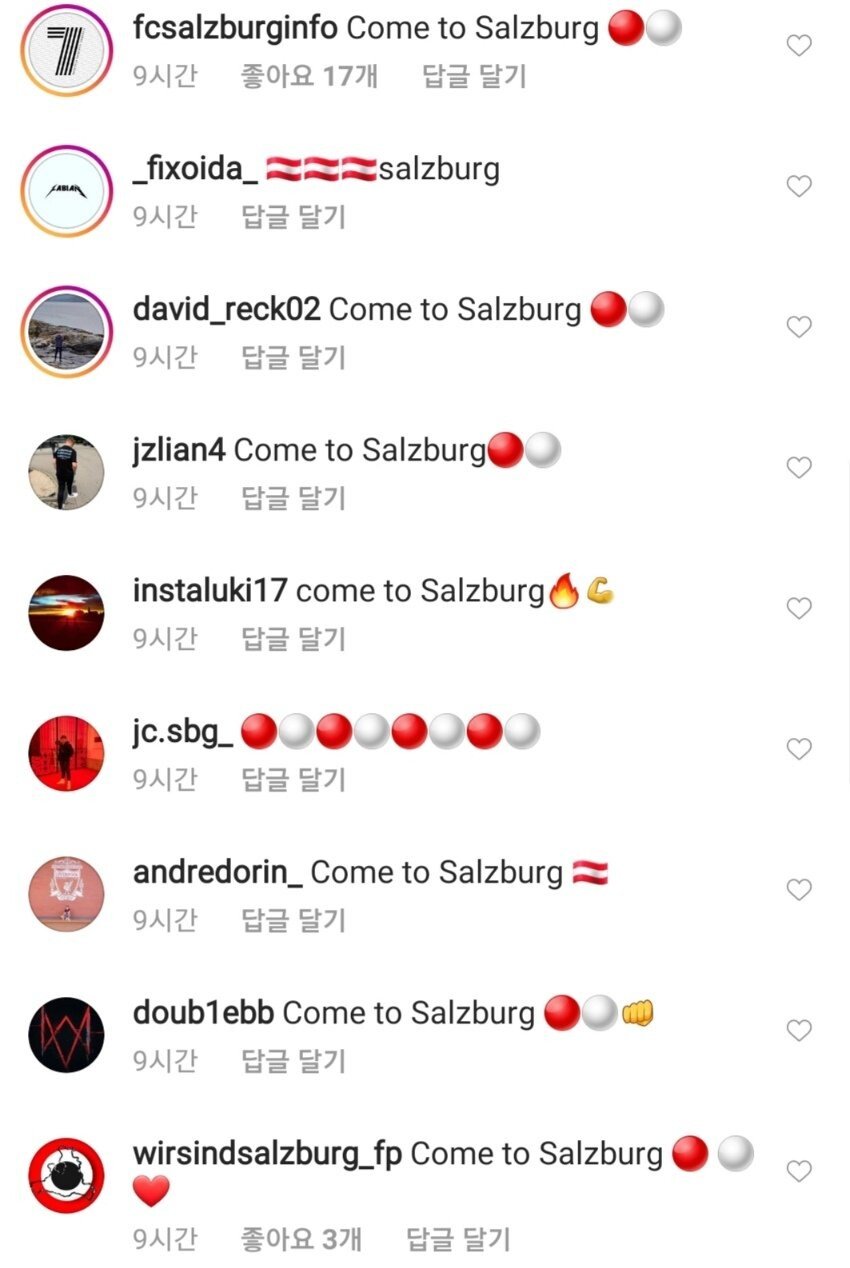Screen dimensions: 850x1268
Task: Like david_reck02's comment
Action: [x=799, y=327]
